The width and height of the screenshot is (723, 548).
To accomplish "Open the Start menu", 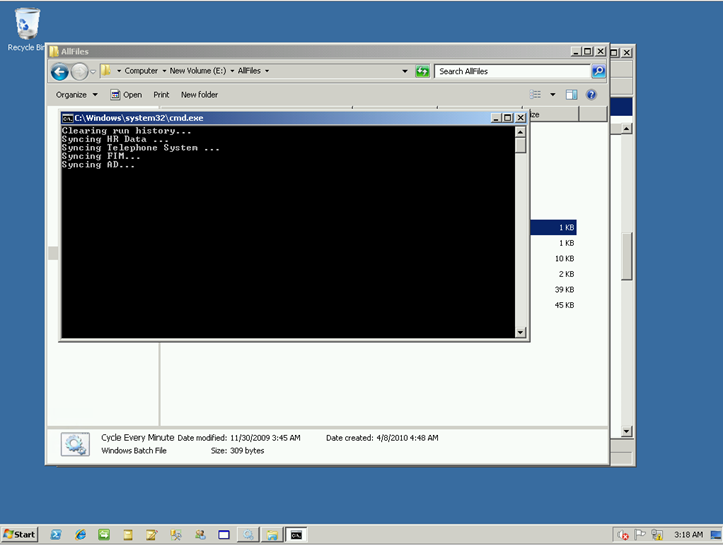I will coord(19,535).
